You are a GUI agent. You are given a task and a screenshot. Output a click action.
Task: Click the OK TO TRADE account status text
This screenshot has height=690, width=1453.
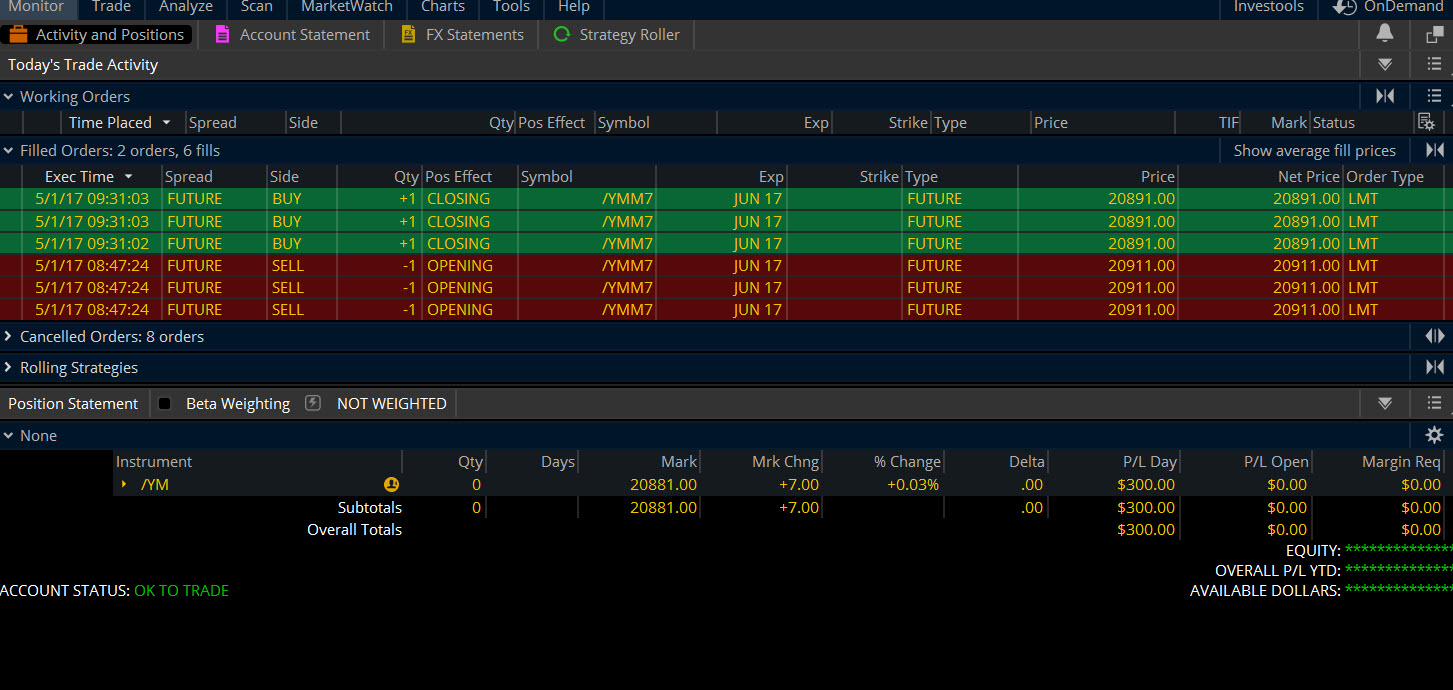click(181, 590)
